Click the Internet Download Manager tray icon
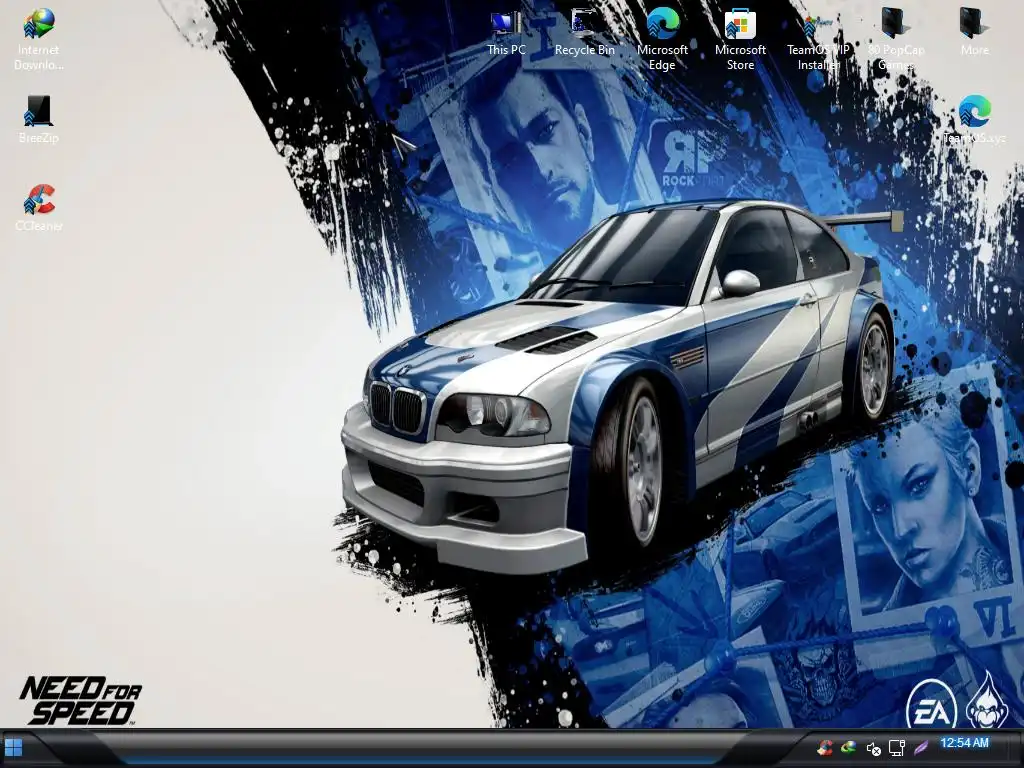Viewport: 1024px width, 768px height. coord(848,747)
